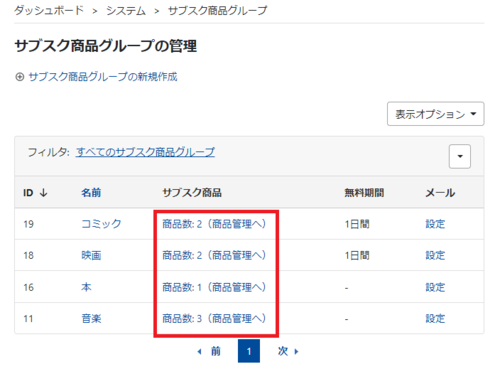Click the すべてのサブスク商品グループ filter link
The image size is (500, 374).
tap(145, 152)
